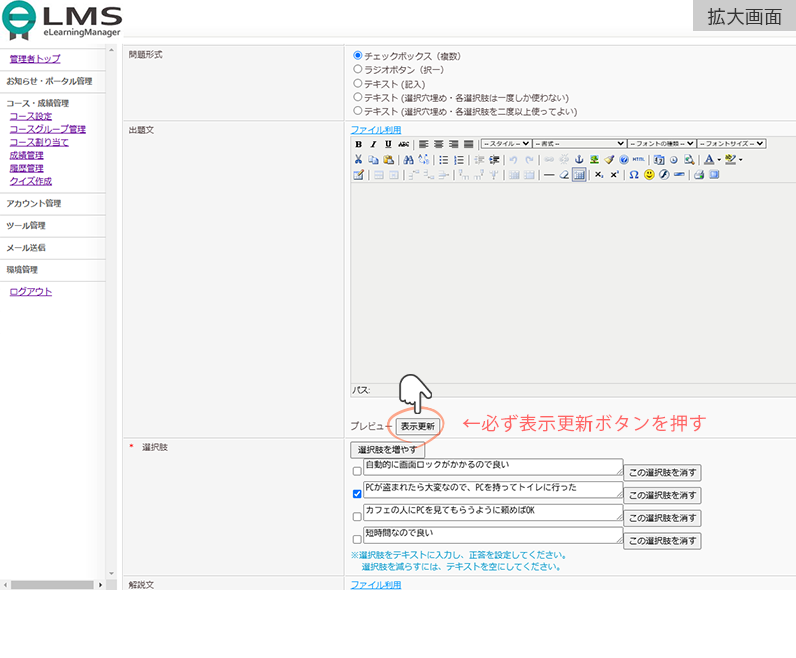796x658 pixels.
Task: Delete the 短時間なので良い choice
Action: 662,541
